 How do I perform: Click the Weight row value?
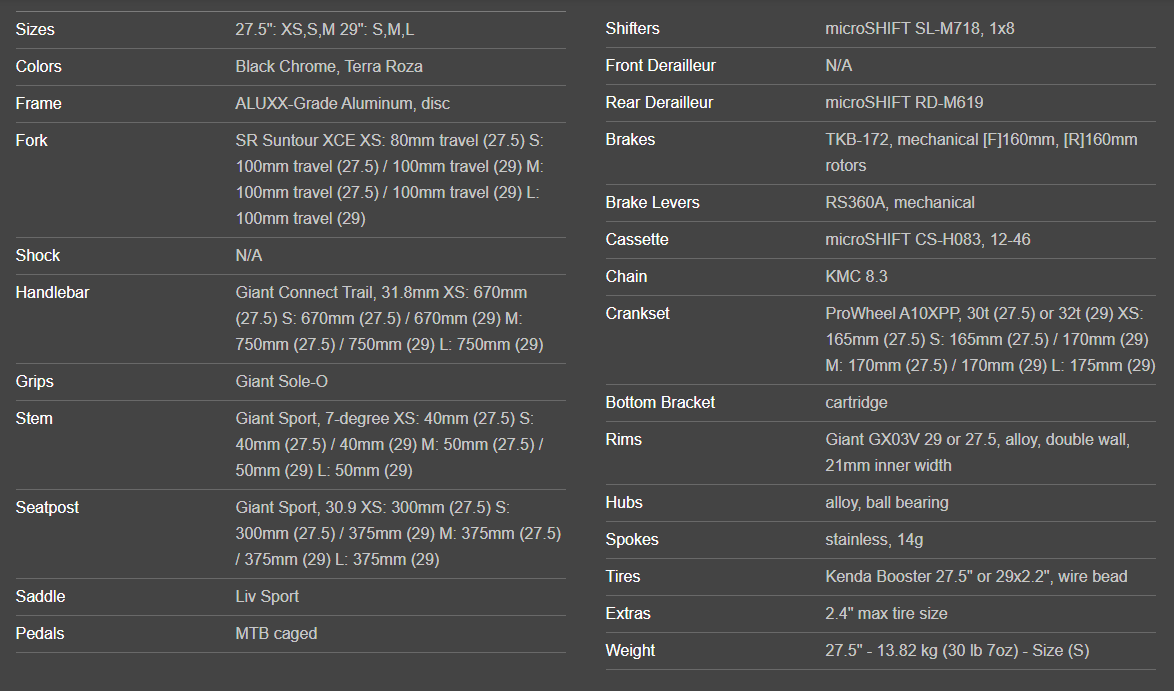click(x=956, y=651)
